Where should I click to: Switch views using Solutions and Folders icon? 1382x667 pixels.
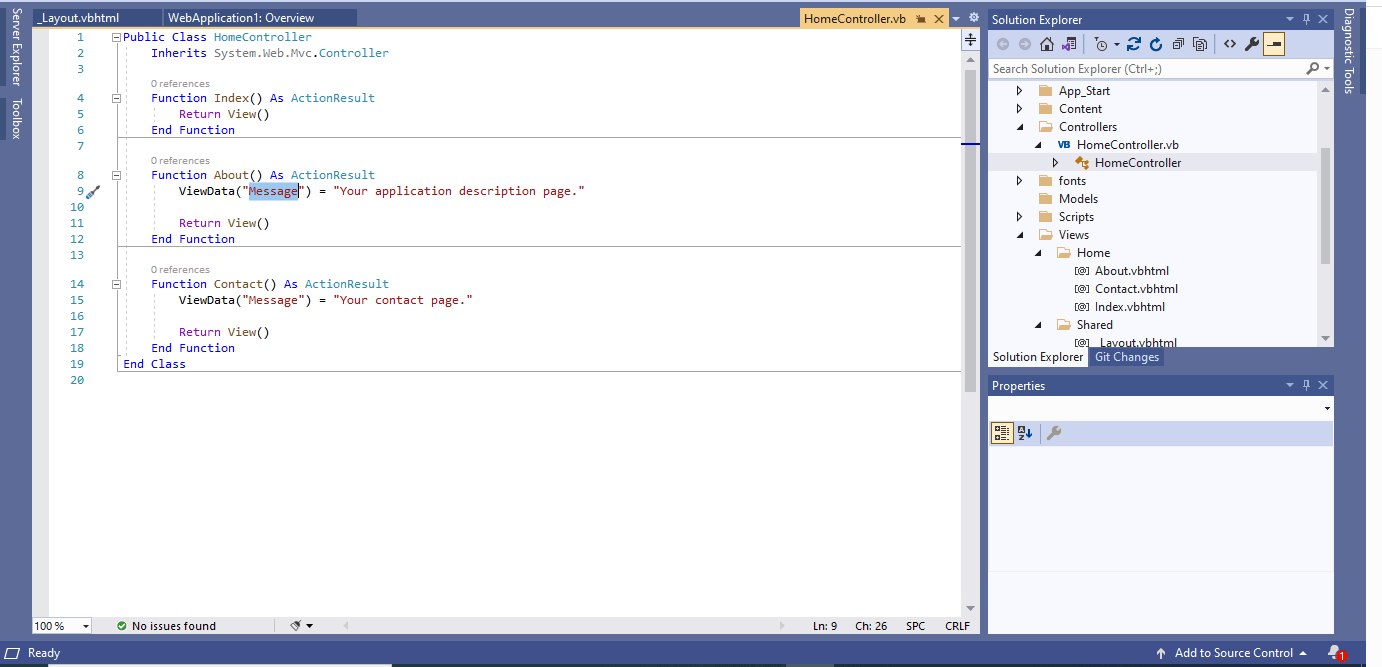1069,44
